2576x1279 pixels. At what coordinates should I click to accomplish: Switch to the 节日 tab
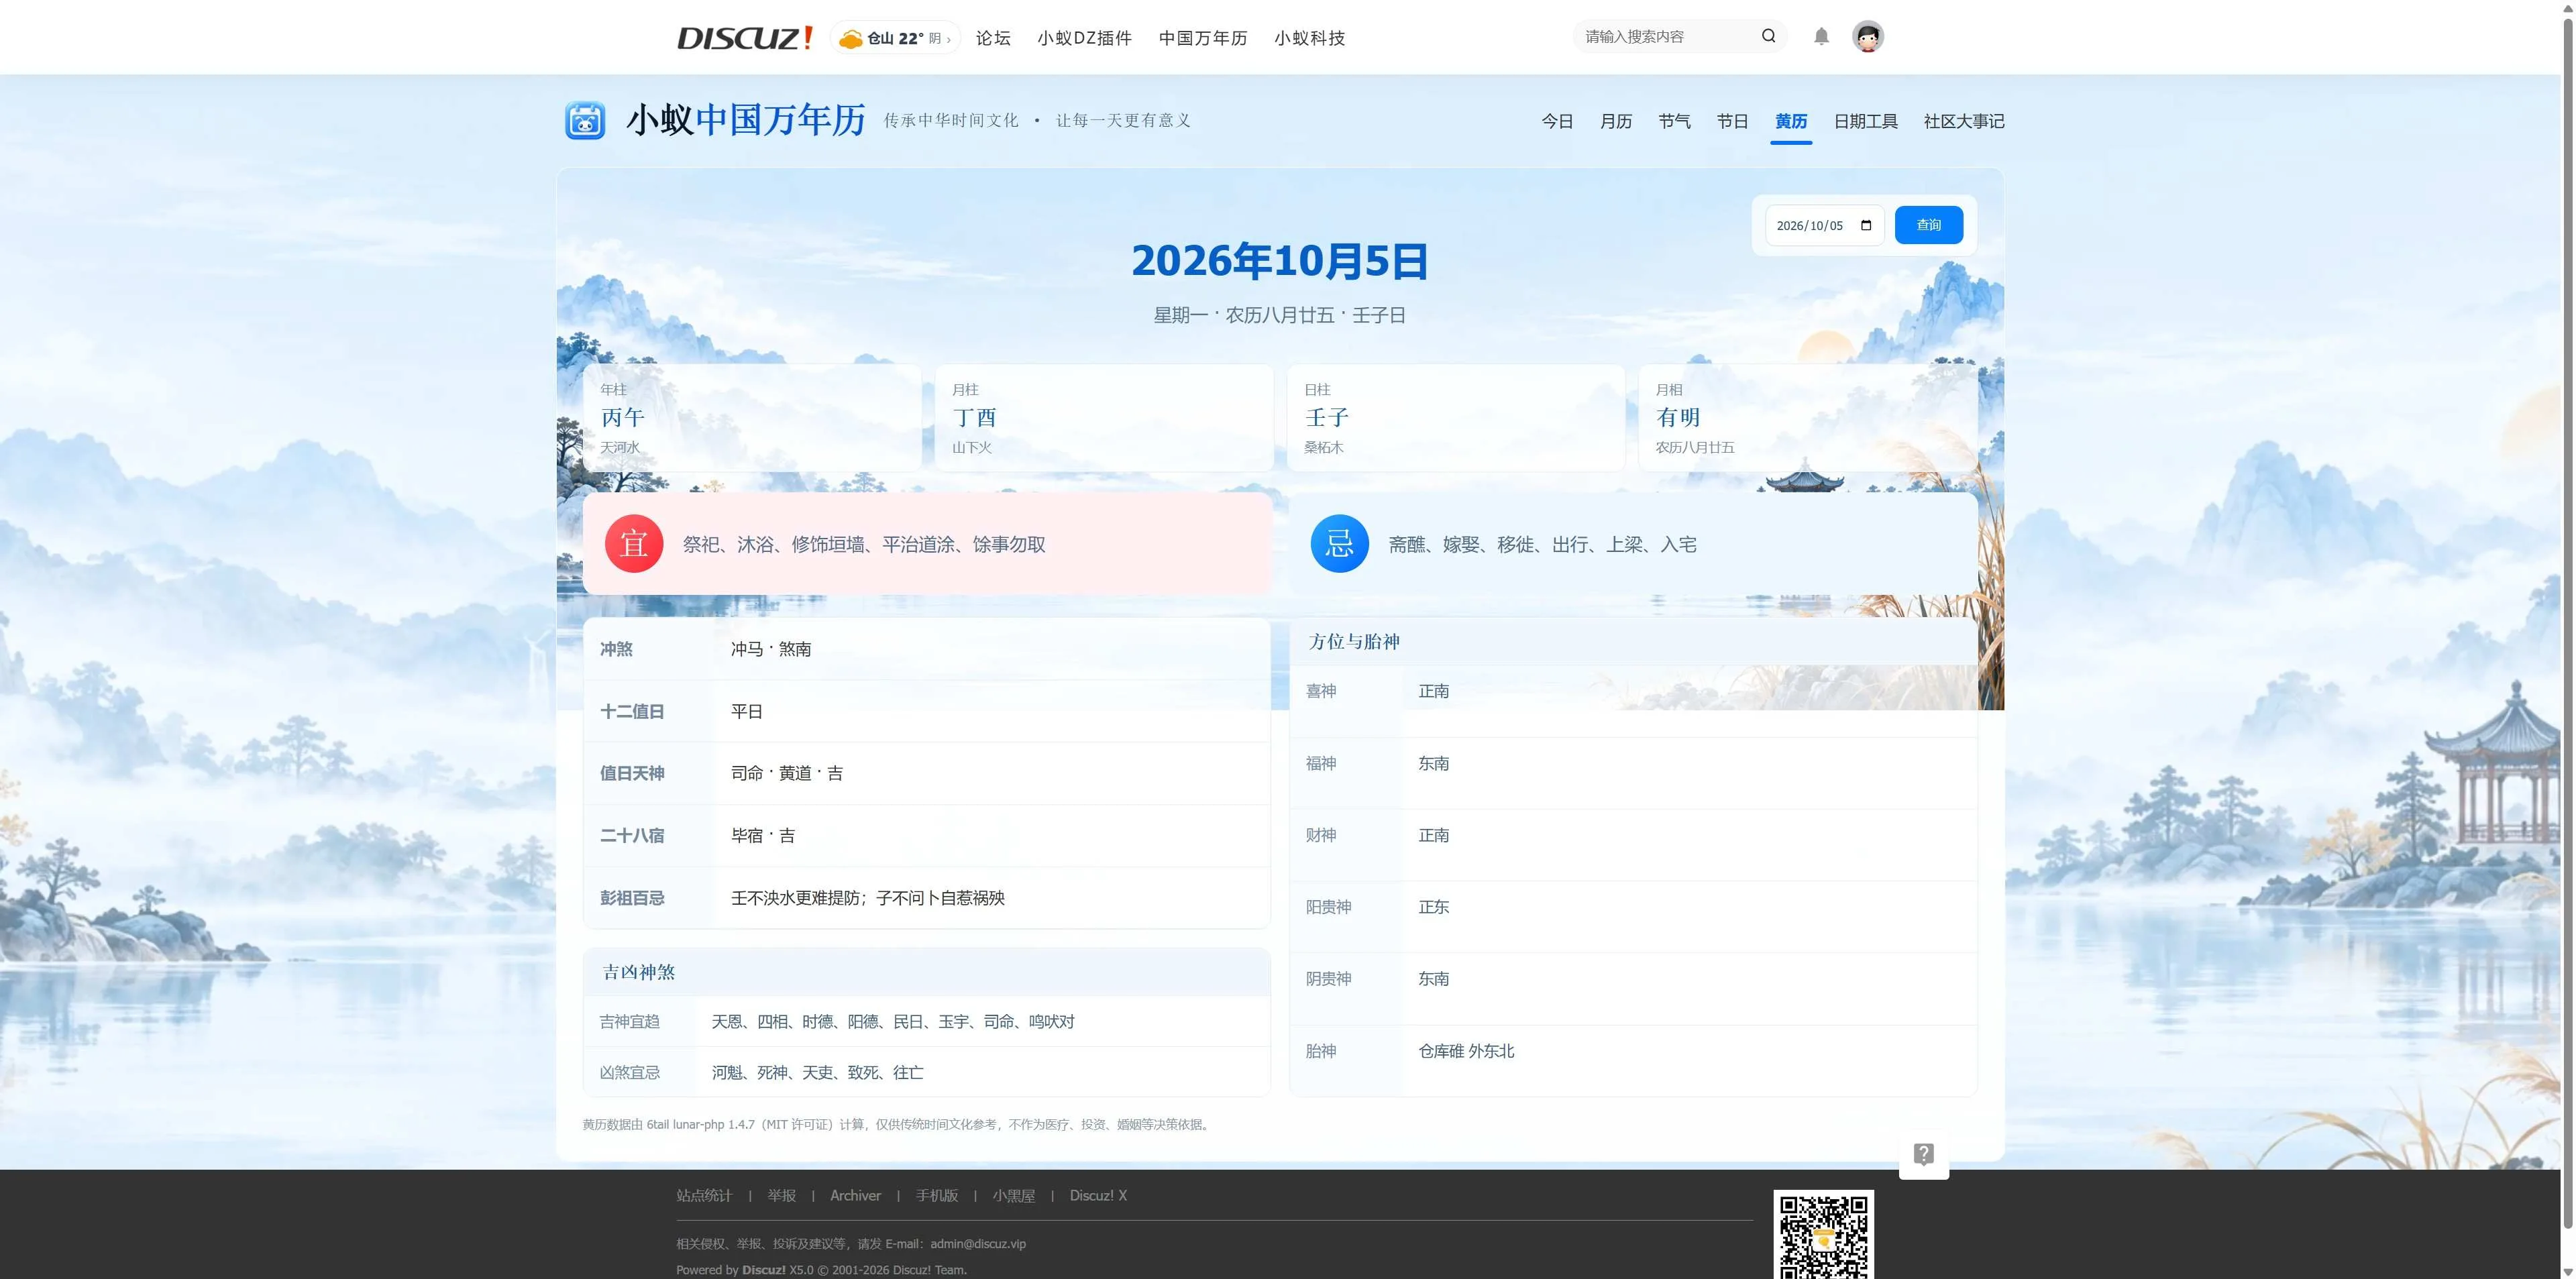coord(1732,121)
